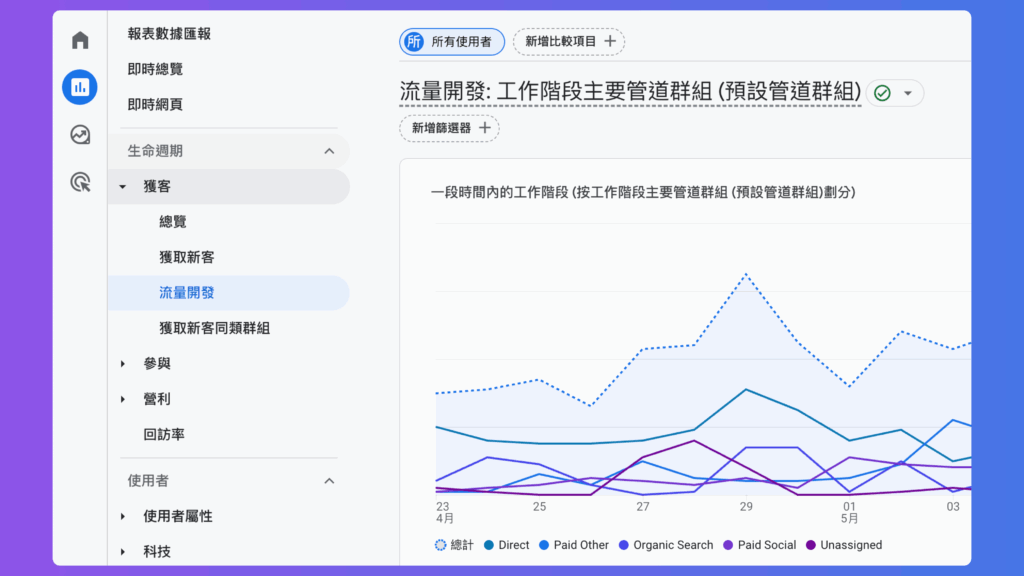Click the total line peak at 29
The width and height of the screenshot is (1024, 576).
pos(746,275)
